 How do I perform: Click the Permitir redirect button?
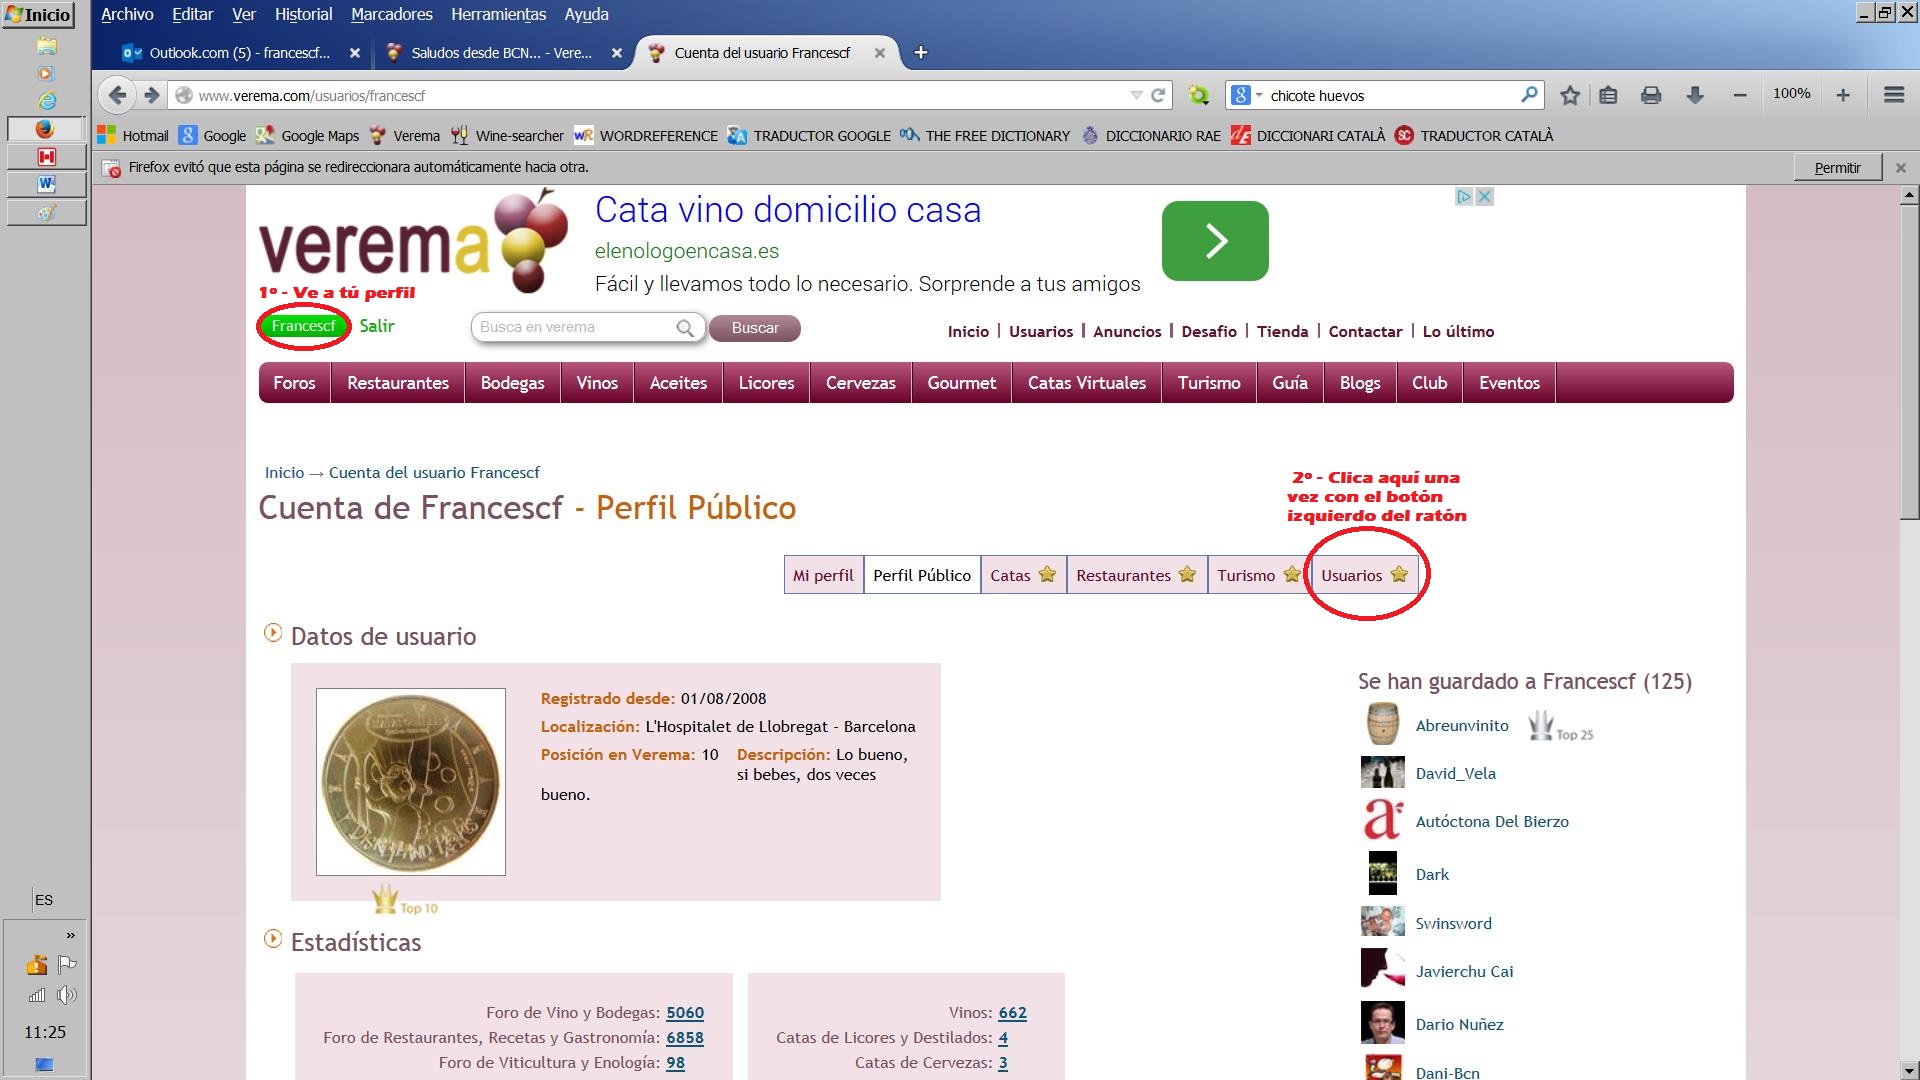click(x=1837, y=167)
